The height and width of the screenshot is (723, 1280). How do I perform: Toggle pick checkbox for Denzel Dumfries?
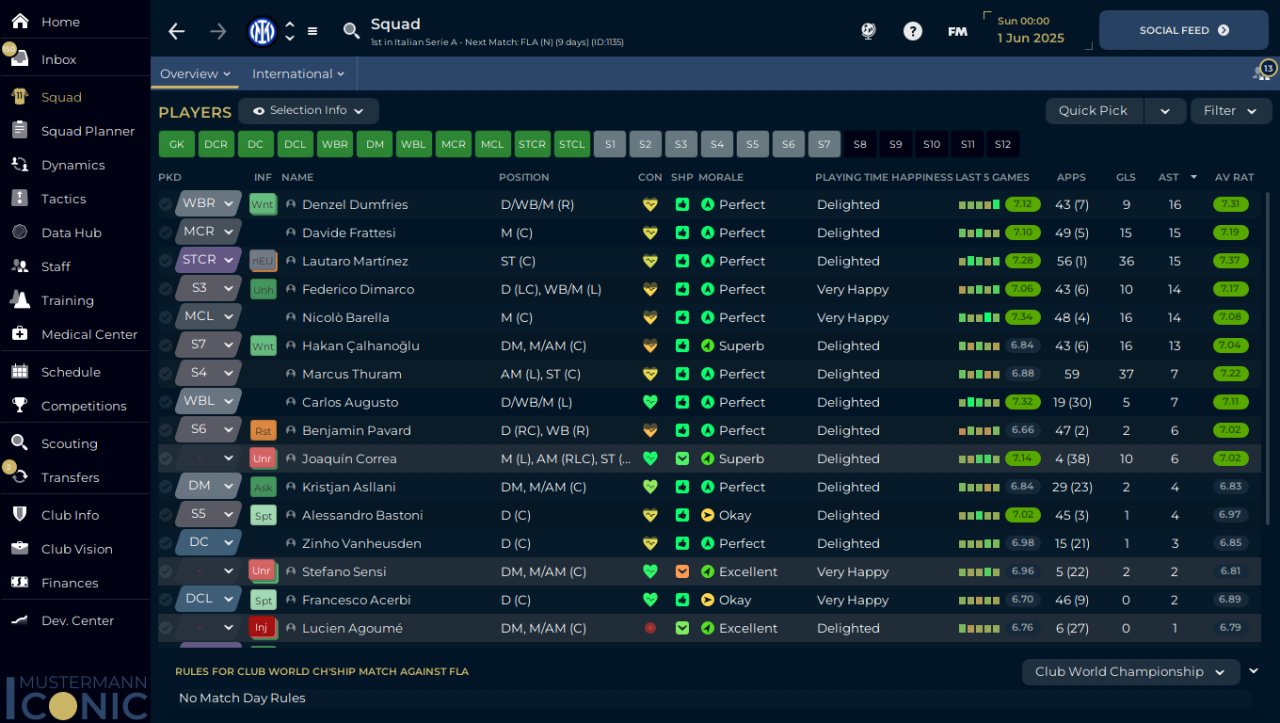point(166,204)
